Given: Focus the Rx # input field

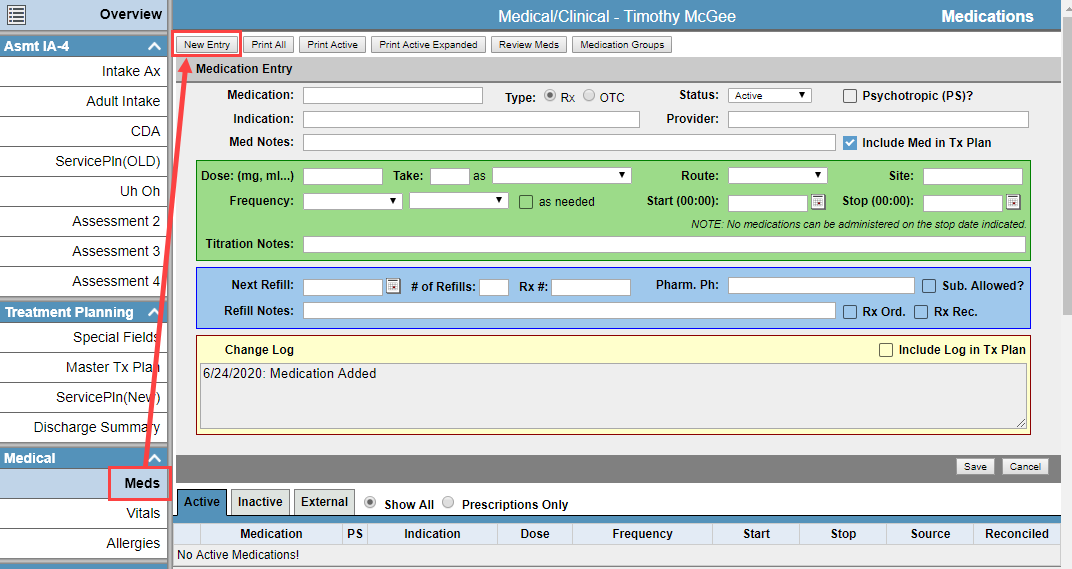Looking at the screenshot, I should [591, 287].
